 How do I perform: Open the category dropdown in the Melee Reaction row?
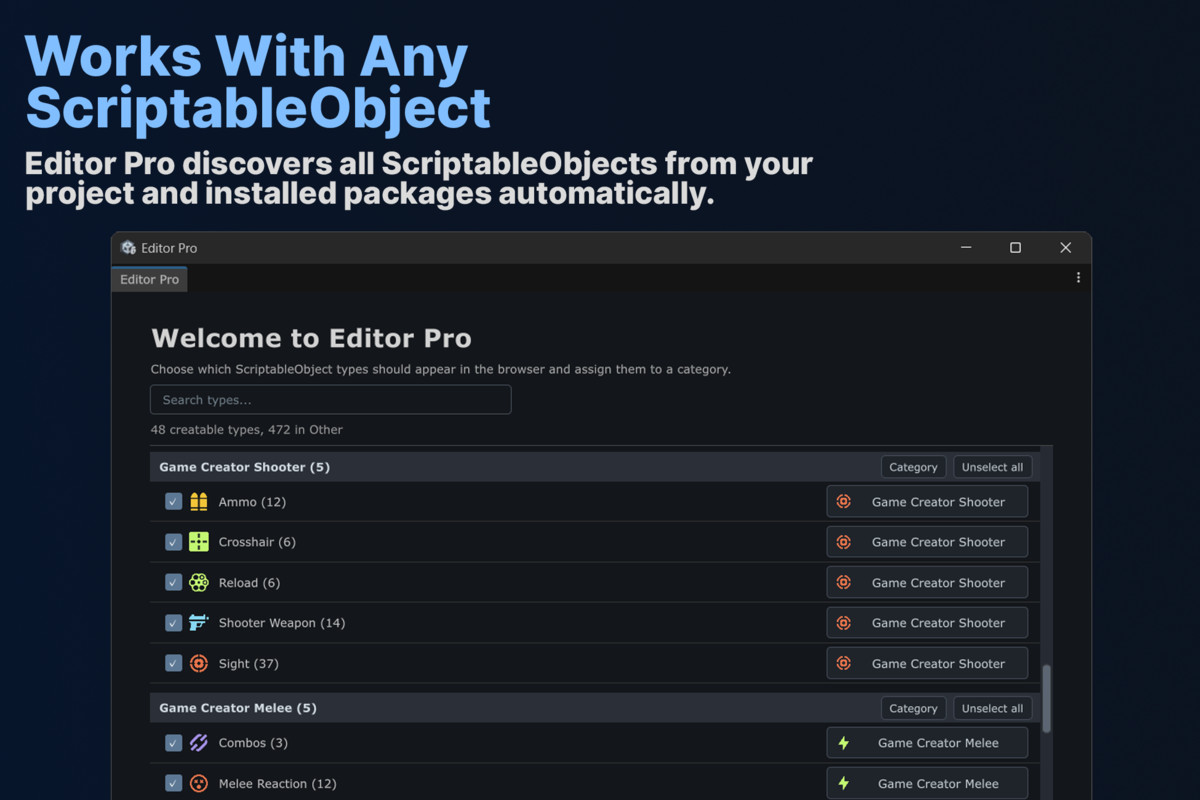[927, 784]
